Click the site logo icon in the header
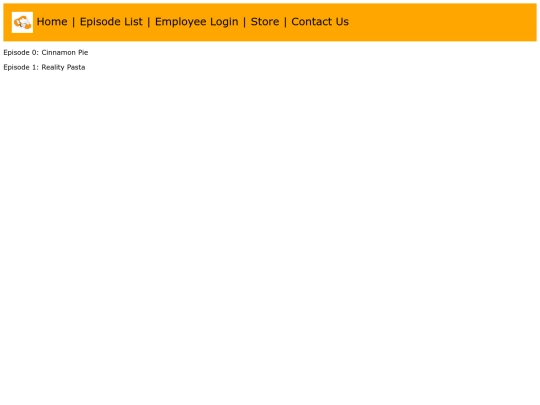 (22, 22)
